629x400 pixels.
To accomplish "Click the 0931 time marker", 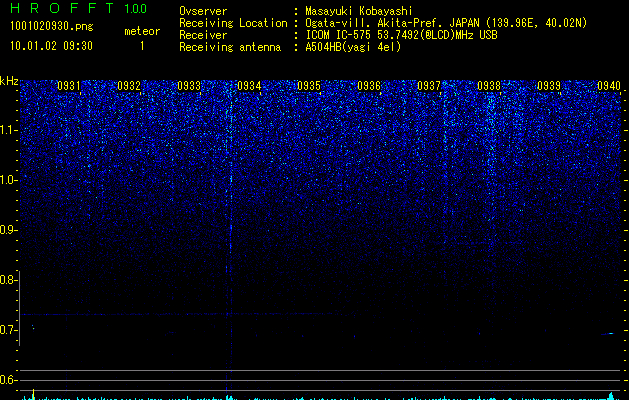I will [69, 86].
